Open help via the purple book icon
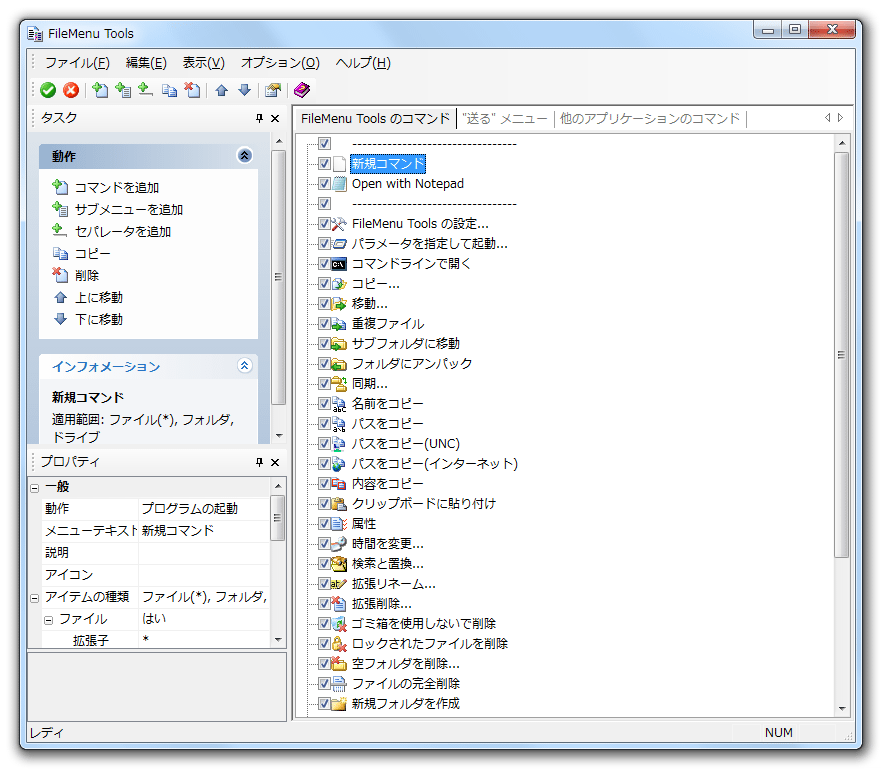The image size is (885, 773). tap(302, 90)
